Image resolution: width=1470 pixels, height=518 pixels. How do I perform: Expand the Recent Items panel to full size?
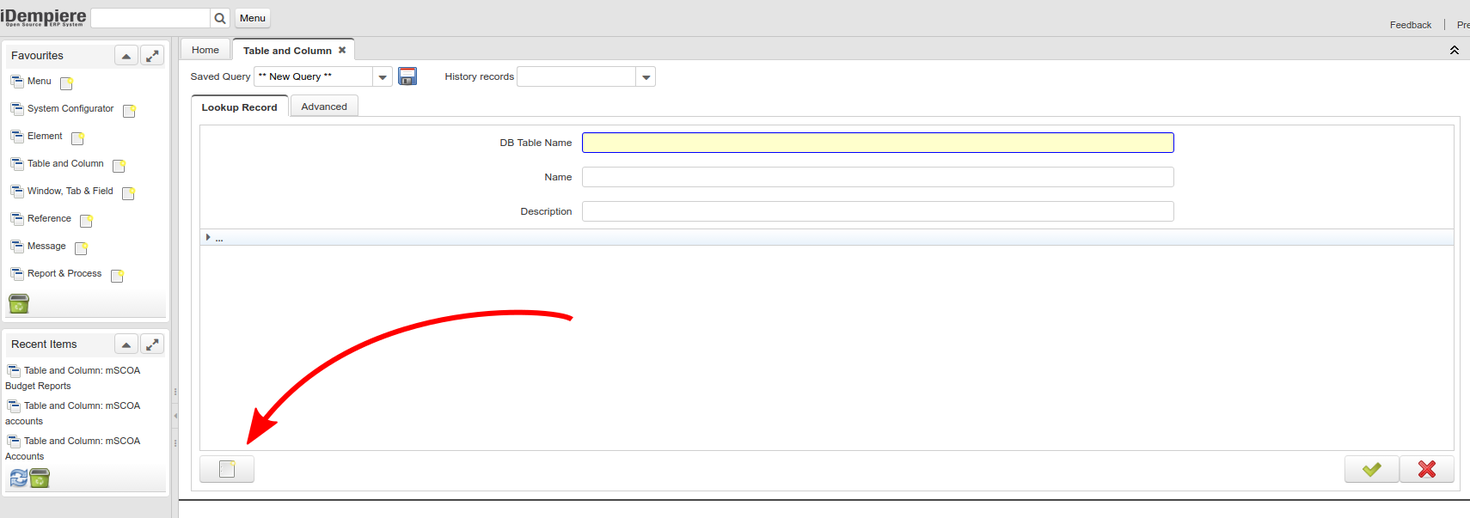click(x=152, y=344)
